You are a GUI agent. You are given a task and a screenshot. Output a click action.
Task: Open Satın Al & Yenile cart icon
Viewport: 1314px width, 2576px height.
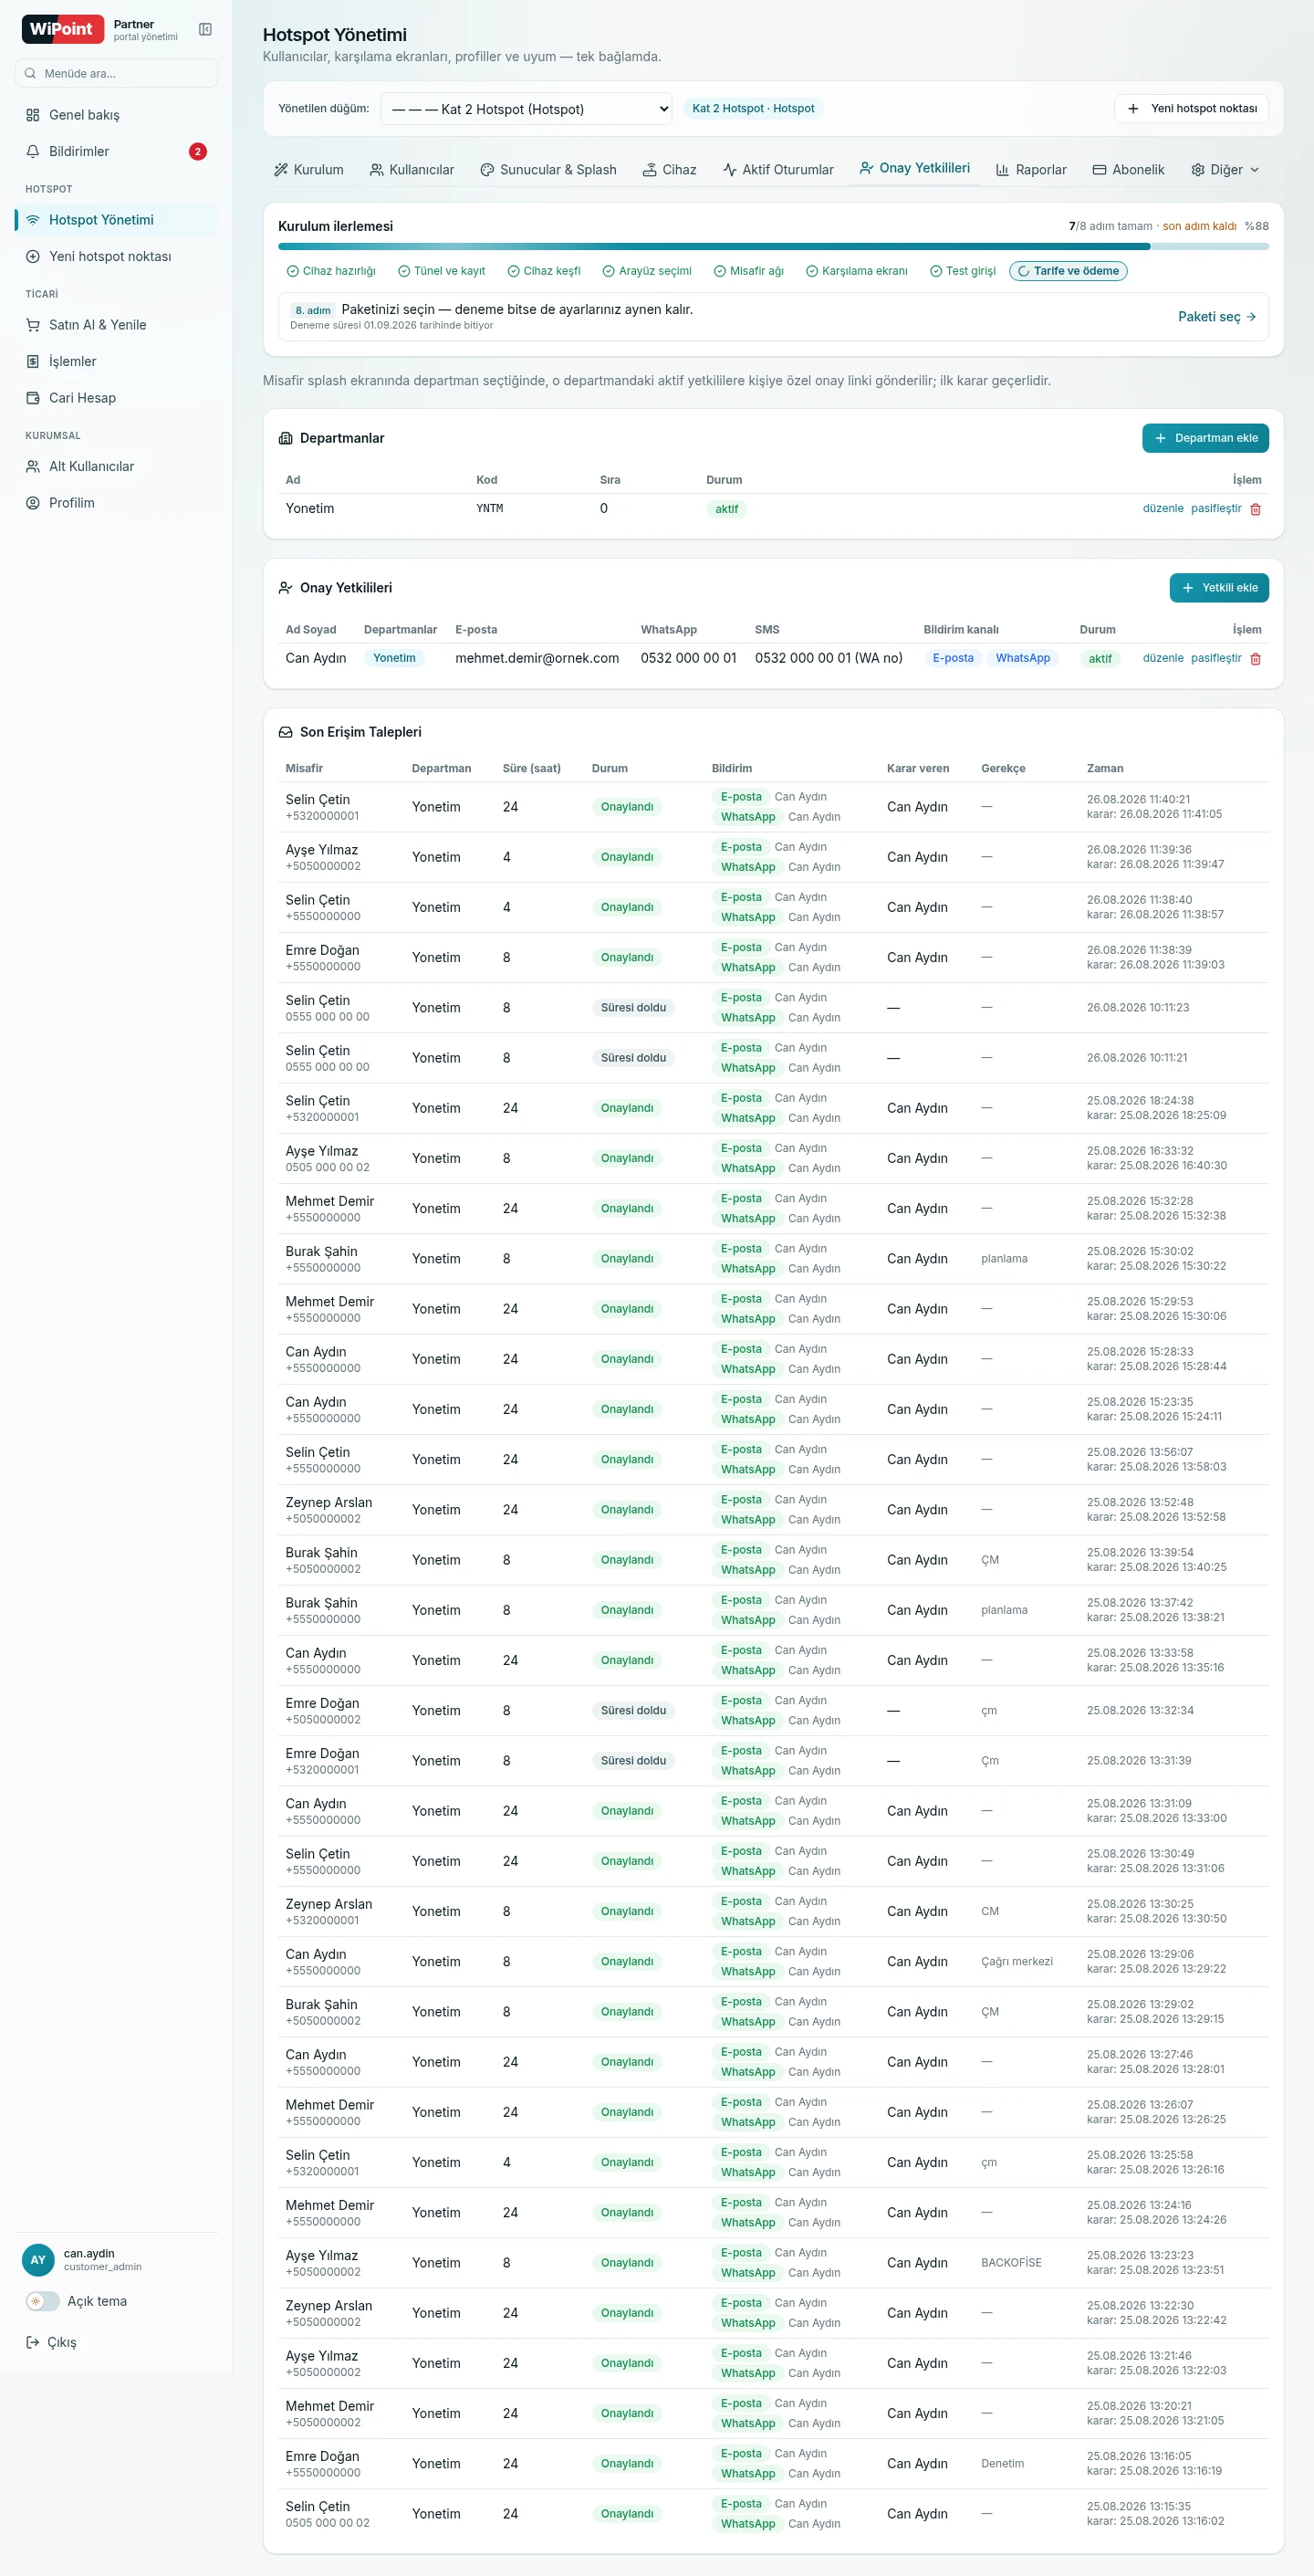tap(33, 325)
